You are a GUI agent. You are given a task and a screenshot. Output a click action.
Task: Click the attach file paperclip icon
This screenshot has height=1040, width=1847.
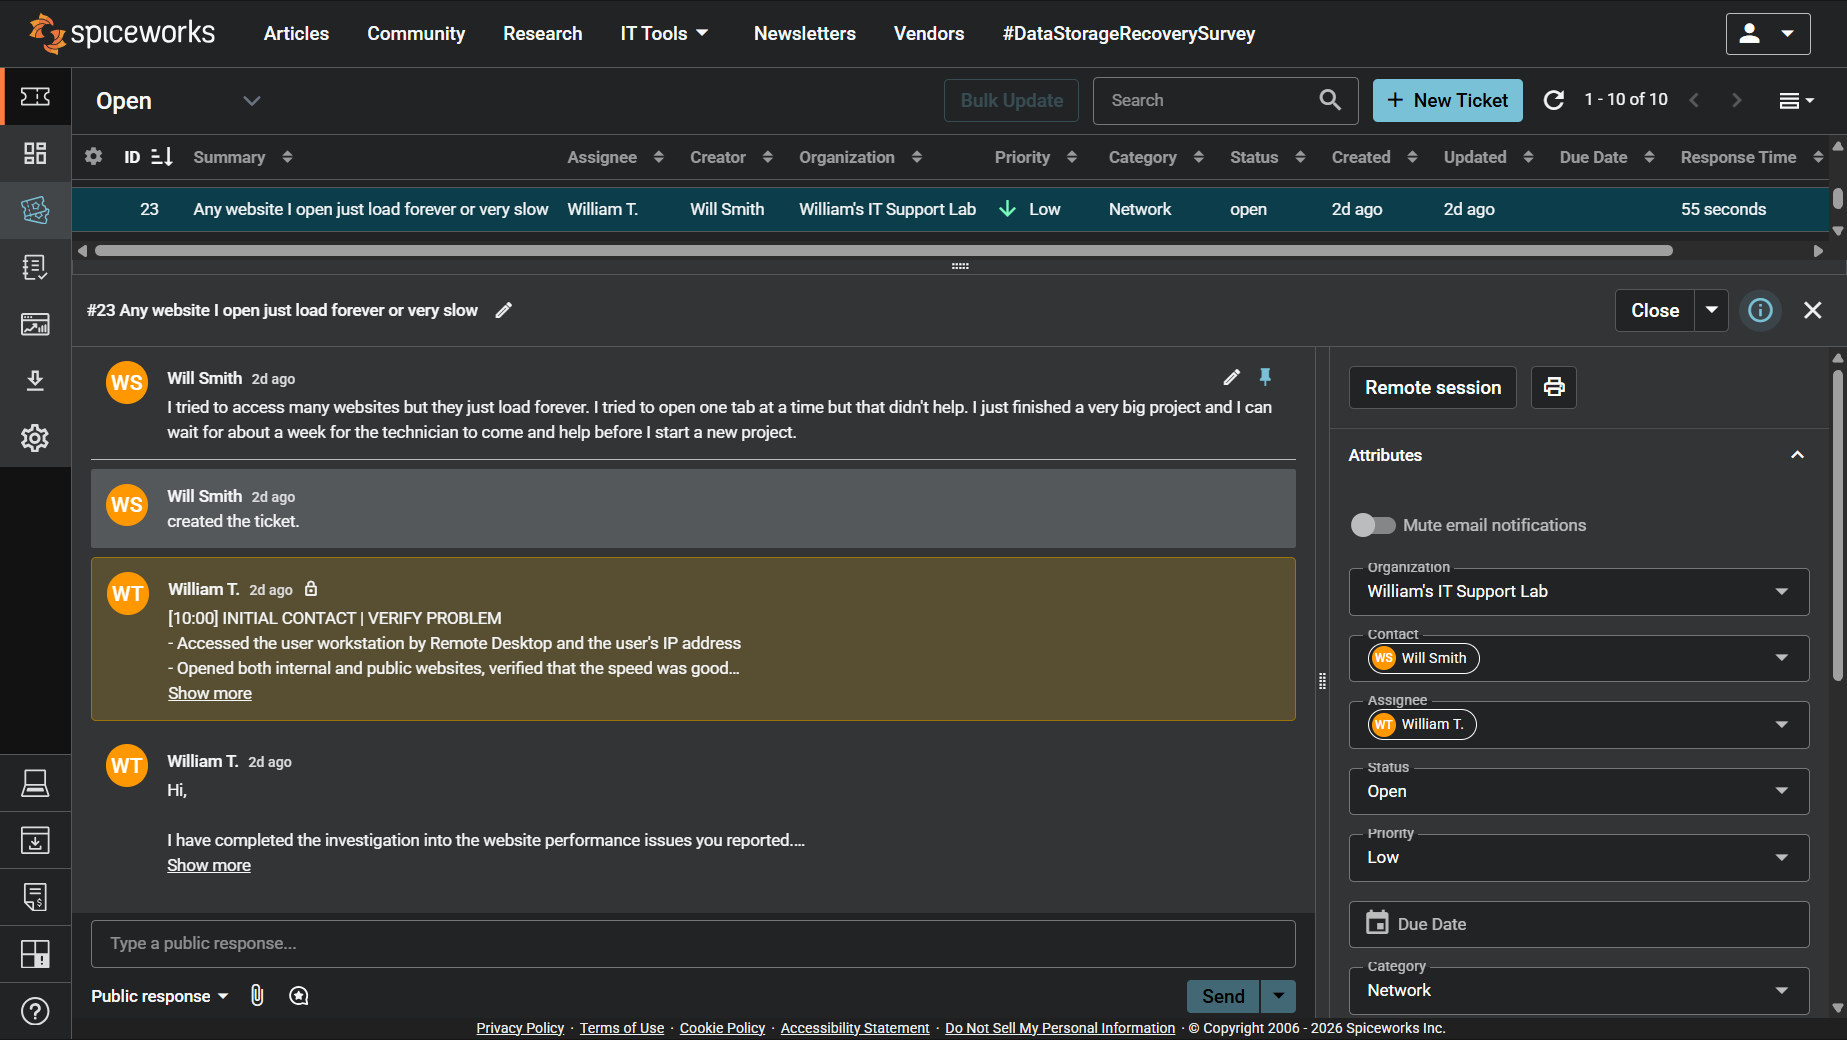257,995
